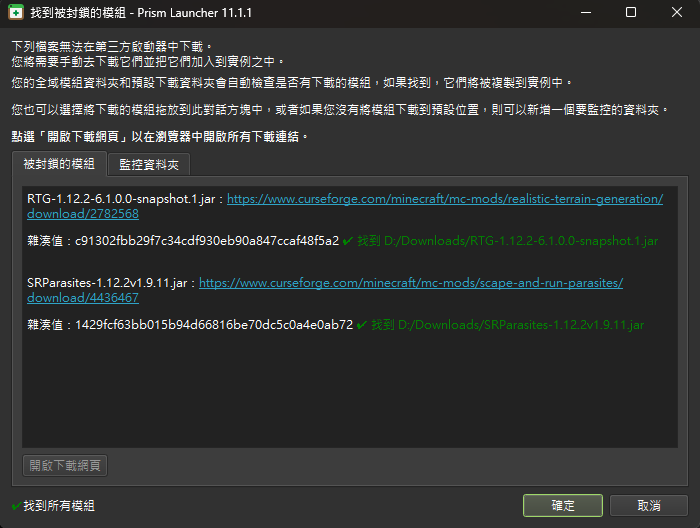Switch to the 被封鎖的模組 tab

pos(59,164)
